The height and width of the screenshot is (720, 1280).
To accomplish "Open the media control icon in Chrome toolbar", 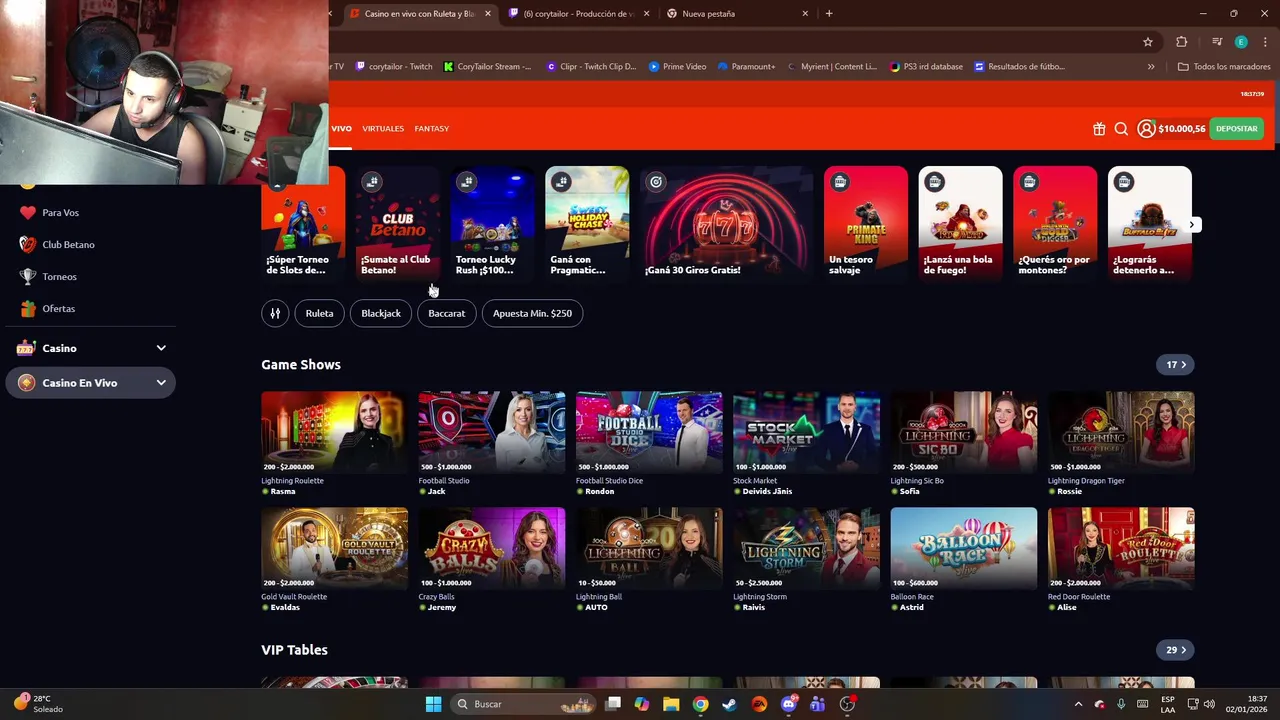I will coord(1217,42).
